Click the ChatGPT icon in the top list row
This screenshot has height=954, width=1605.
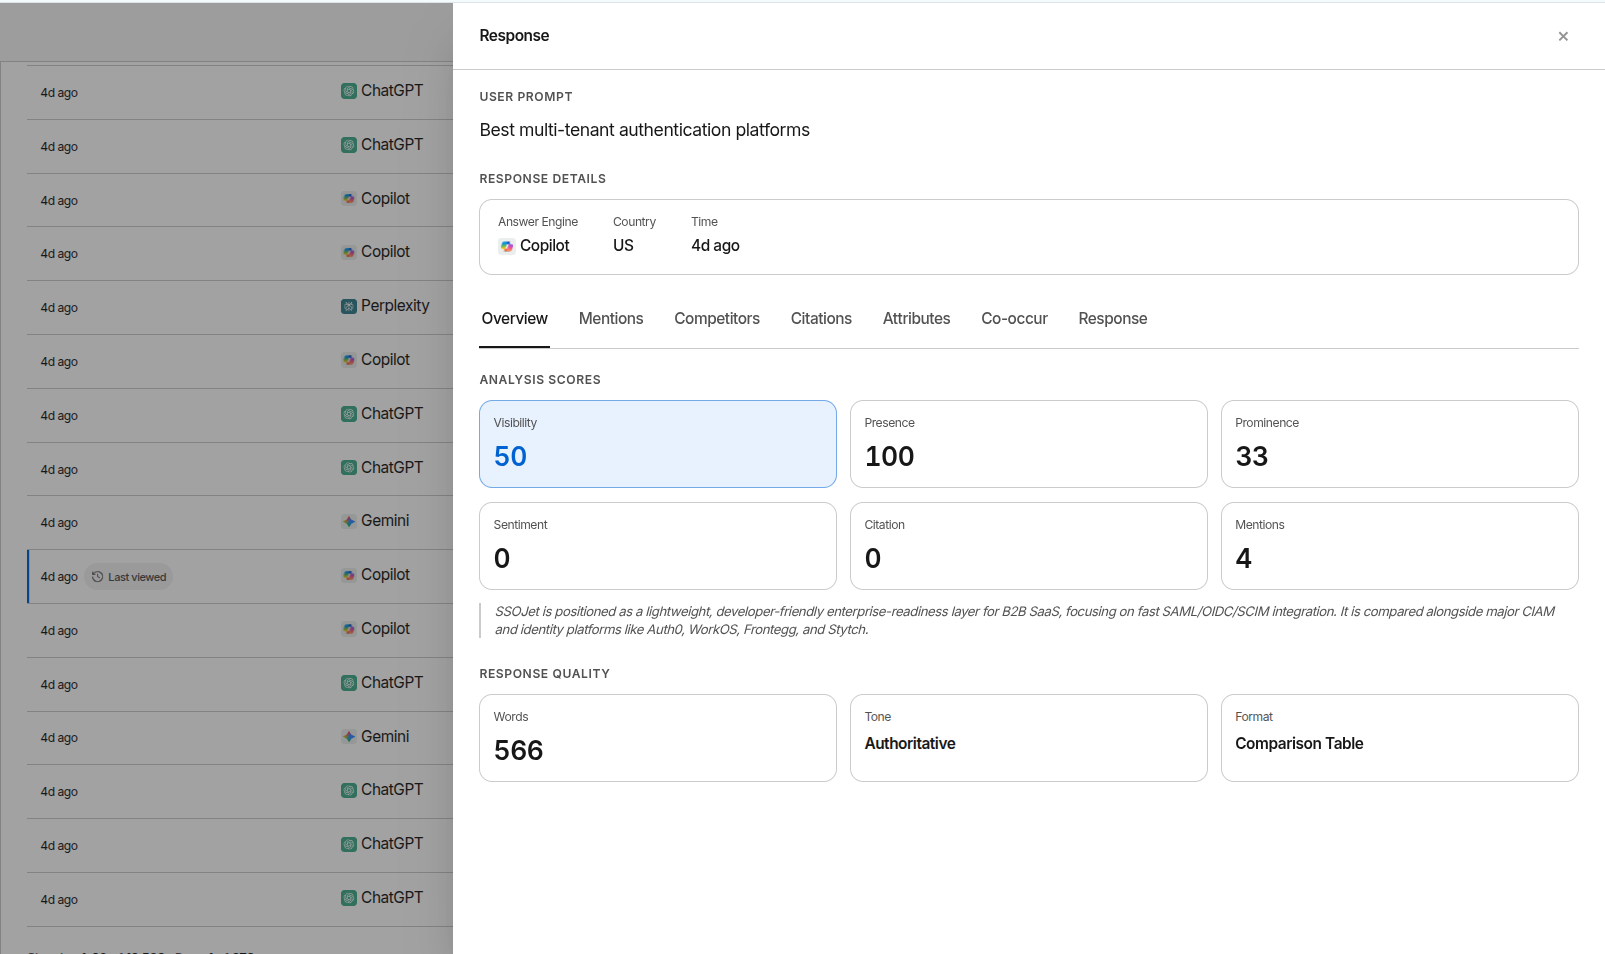point(349,91)
